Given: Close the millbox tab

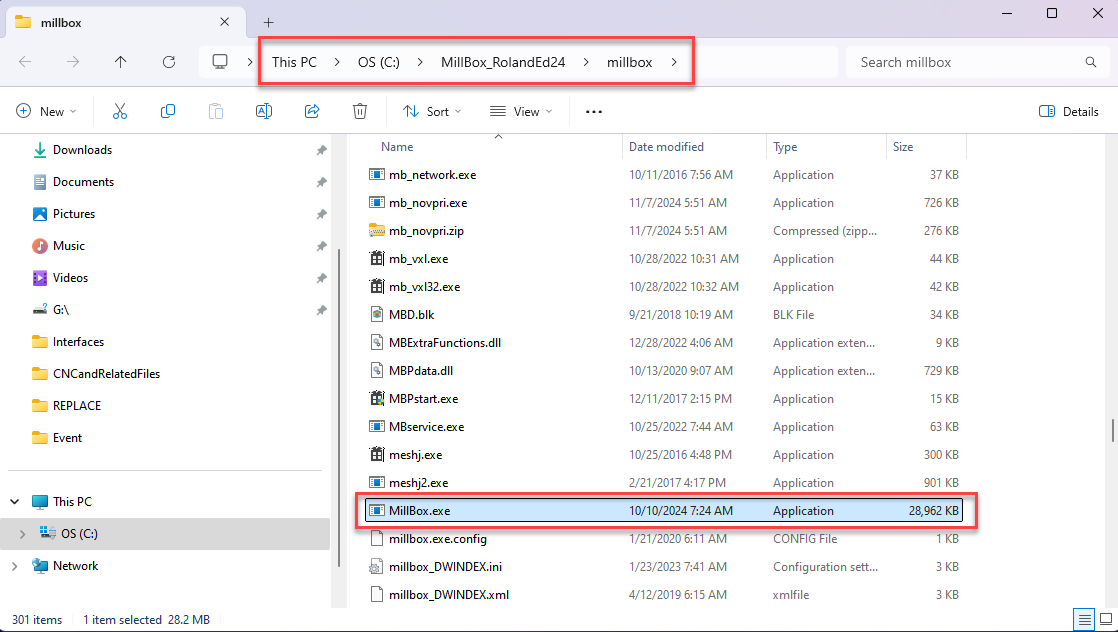Looking at the screenshot, I should 225,22.
